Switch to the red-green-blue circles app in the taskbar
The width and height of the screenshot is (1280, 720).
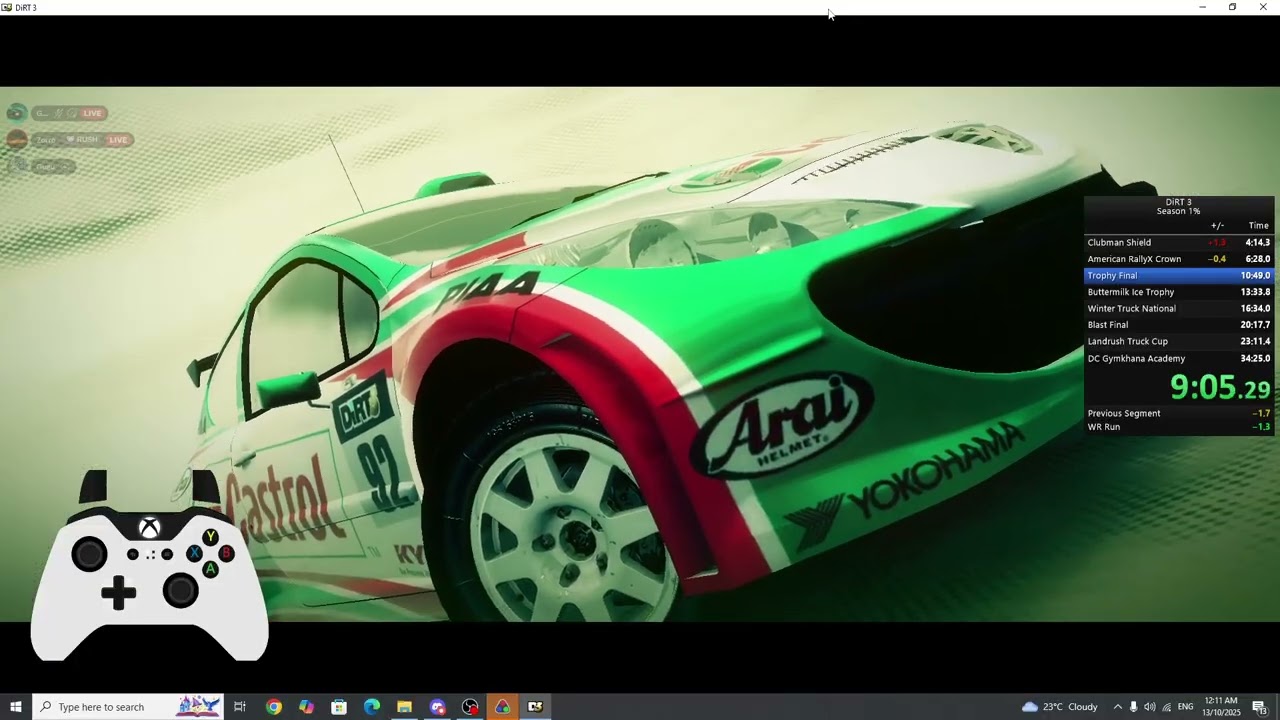[x=502, y=707]
